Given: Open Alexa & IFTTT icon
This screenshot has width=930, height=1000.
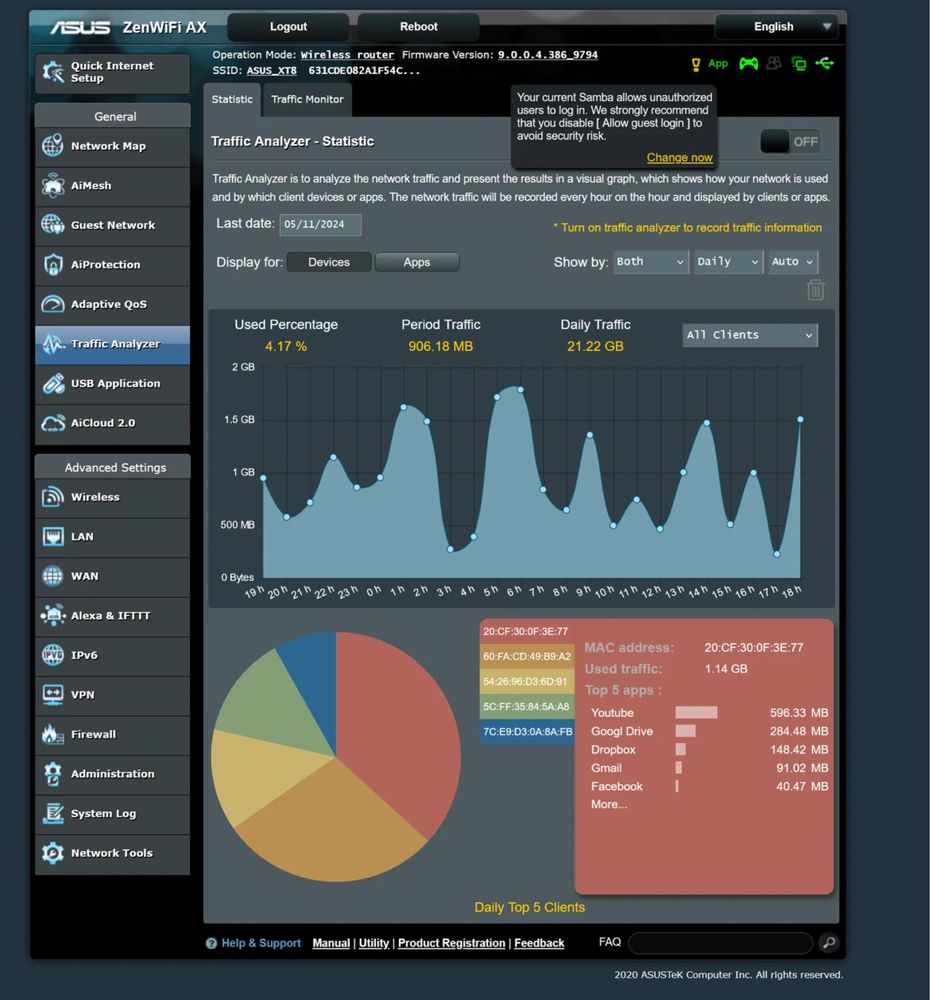Looking at the screenshot, I should pyautogui.click(x=53, y=615).
